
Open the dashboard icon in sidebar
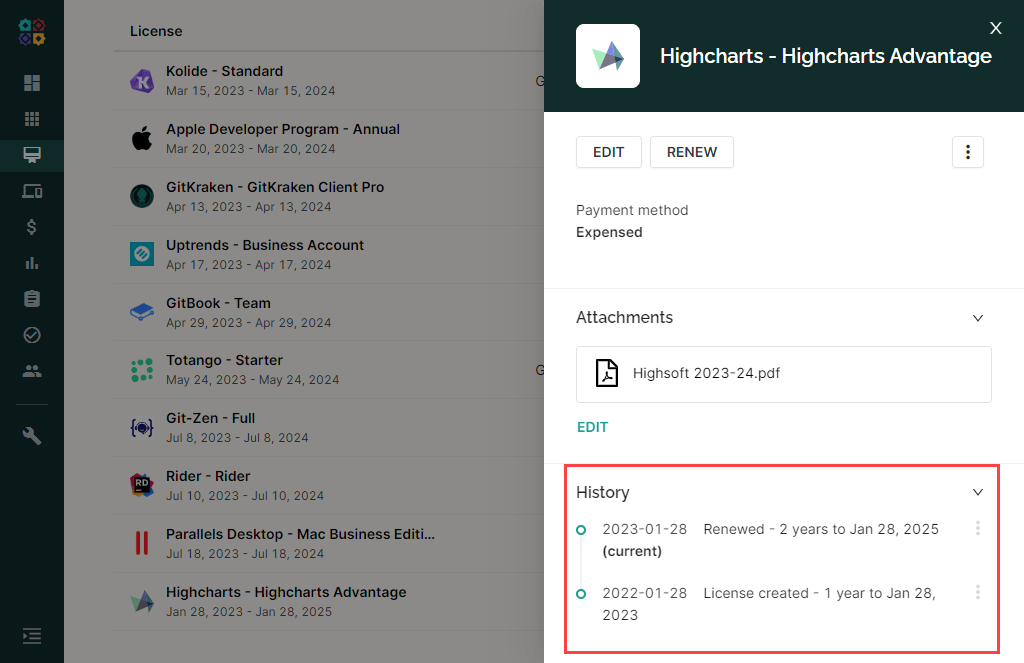pyautogui.click(x=32, y=83)
